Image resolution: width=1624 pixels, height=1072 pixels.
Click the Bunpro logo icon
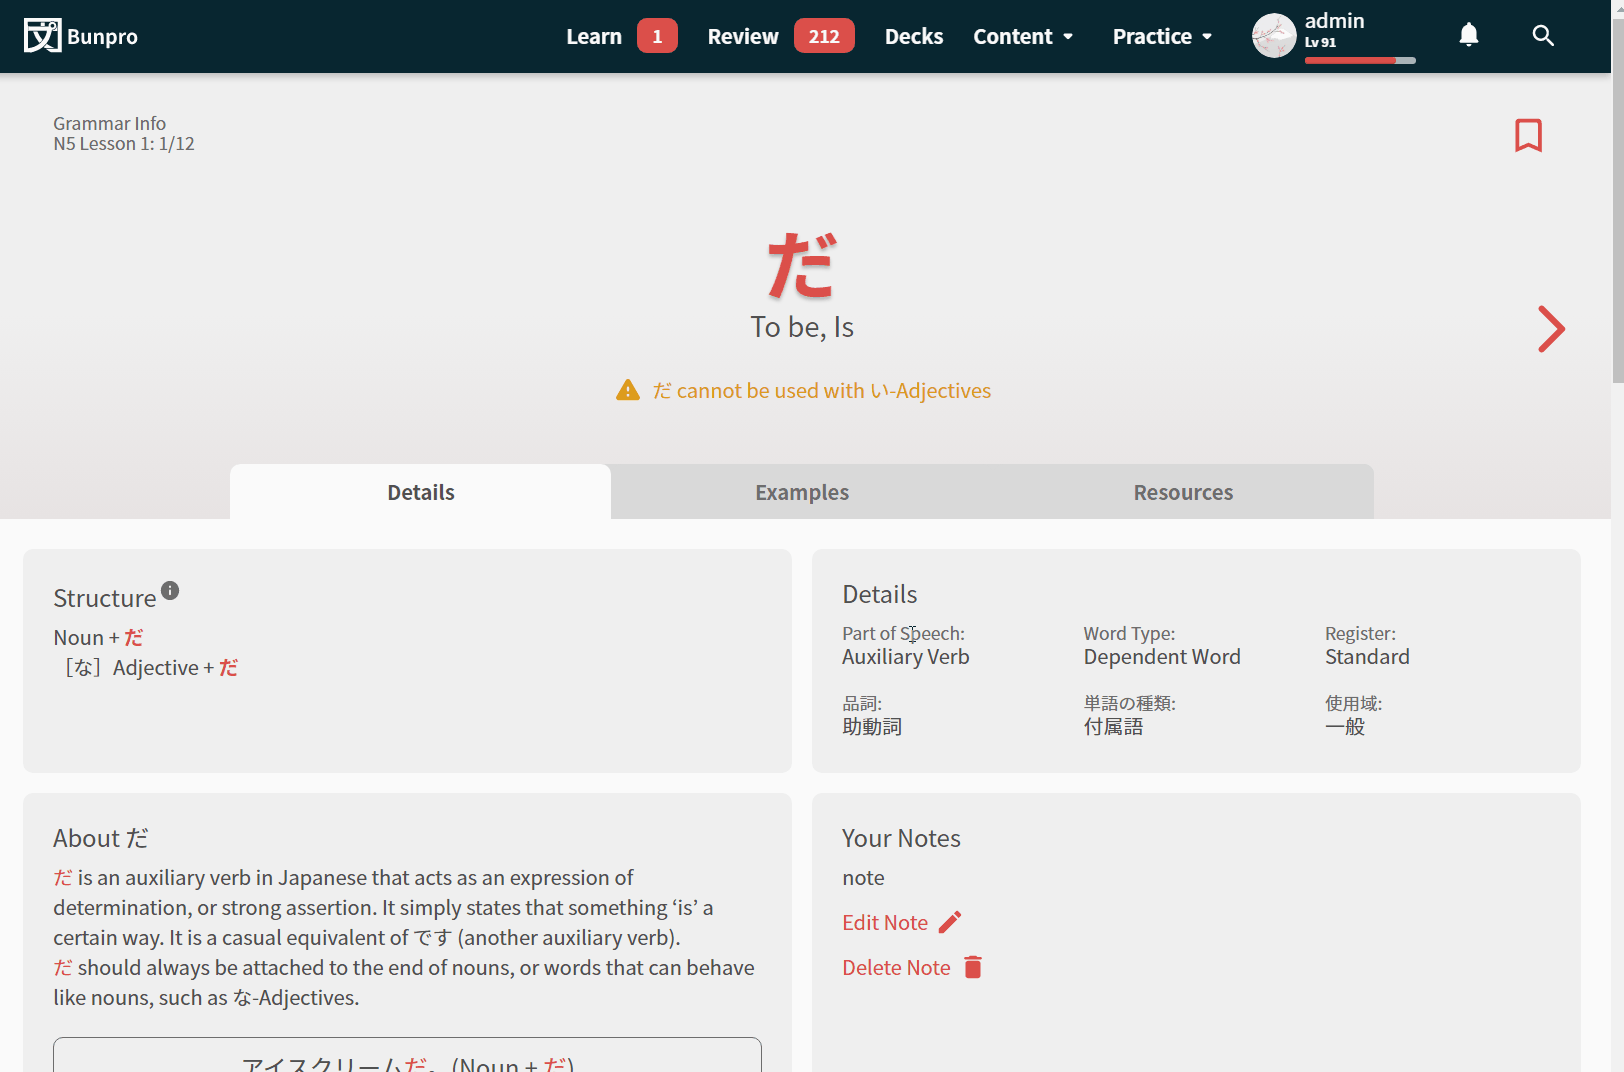coord(42,36)
